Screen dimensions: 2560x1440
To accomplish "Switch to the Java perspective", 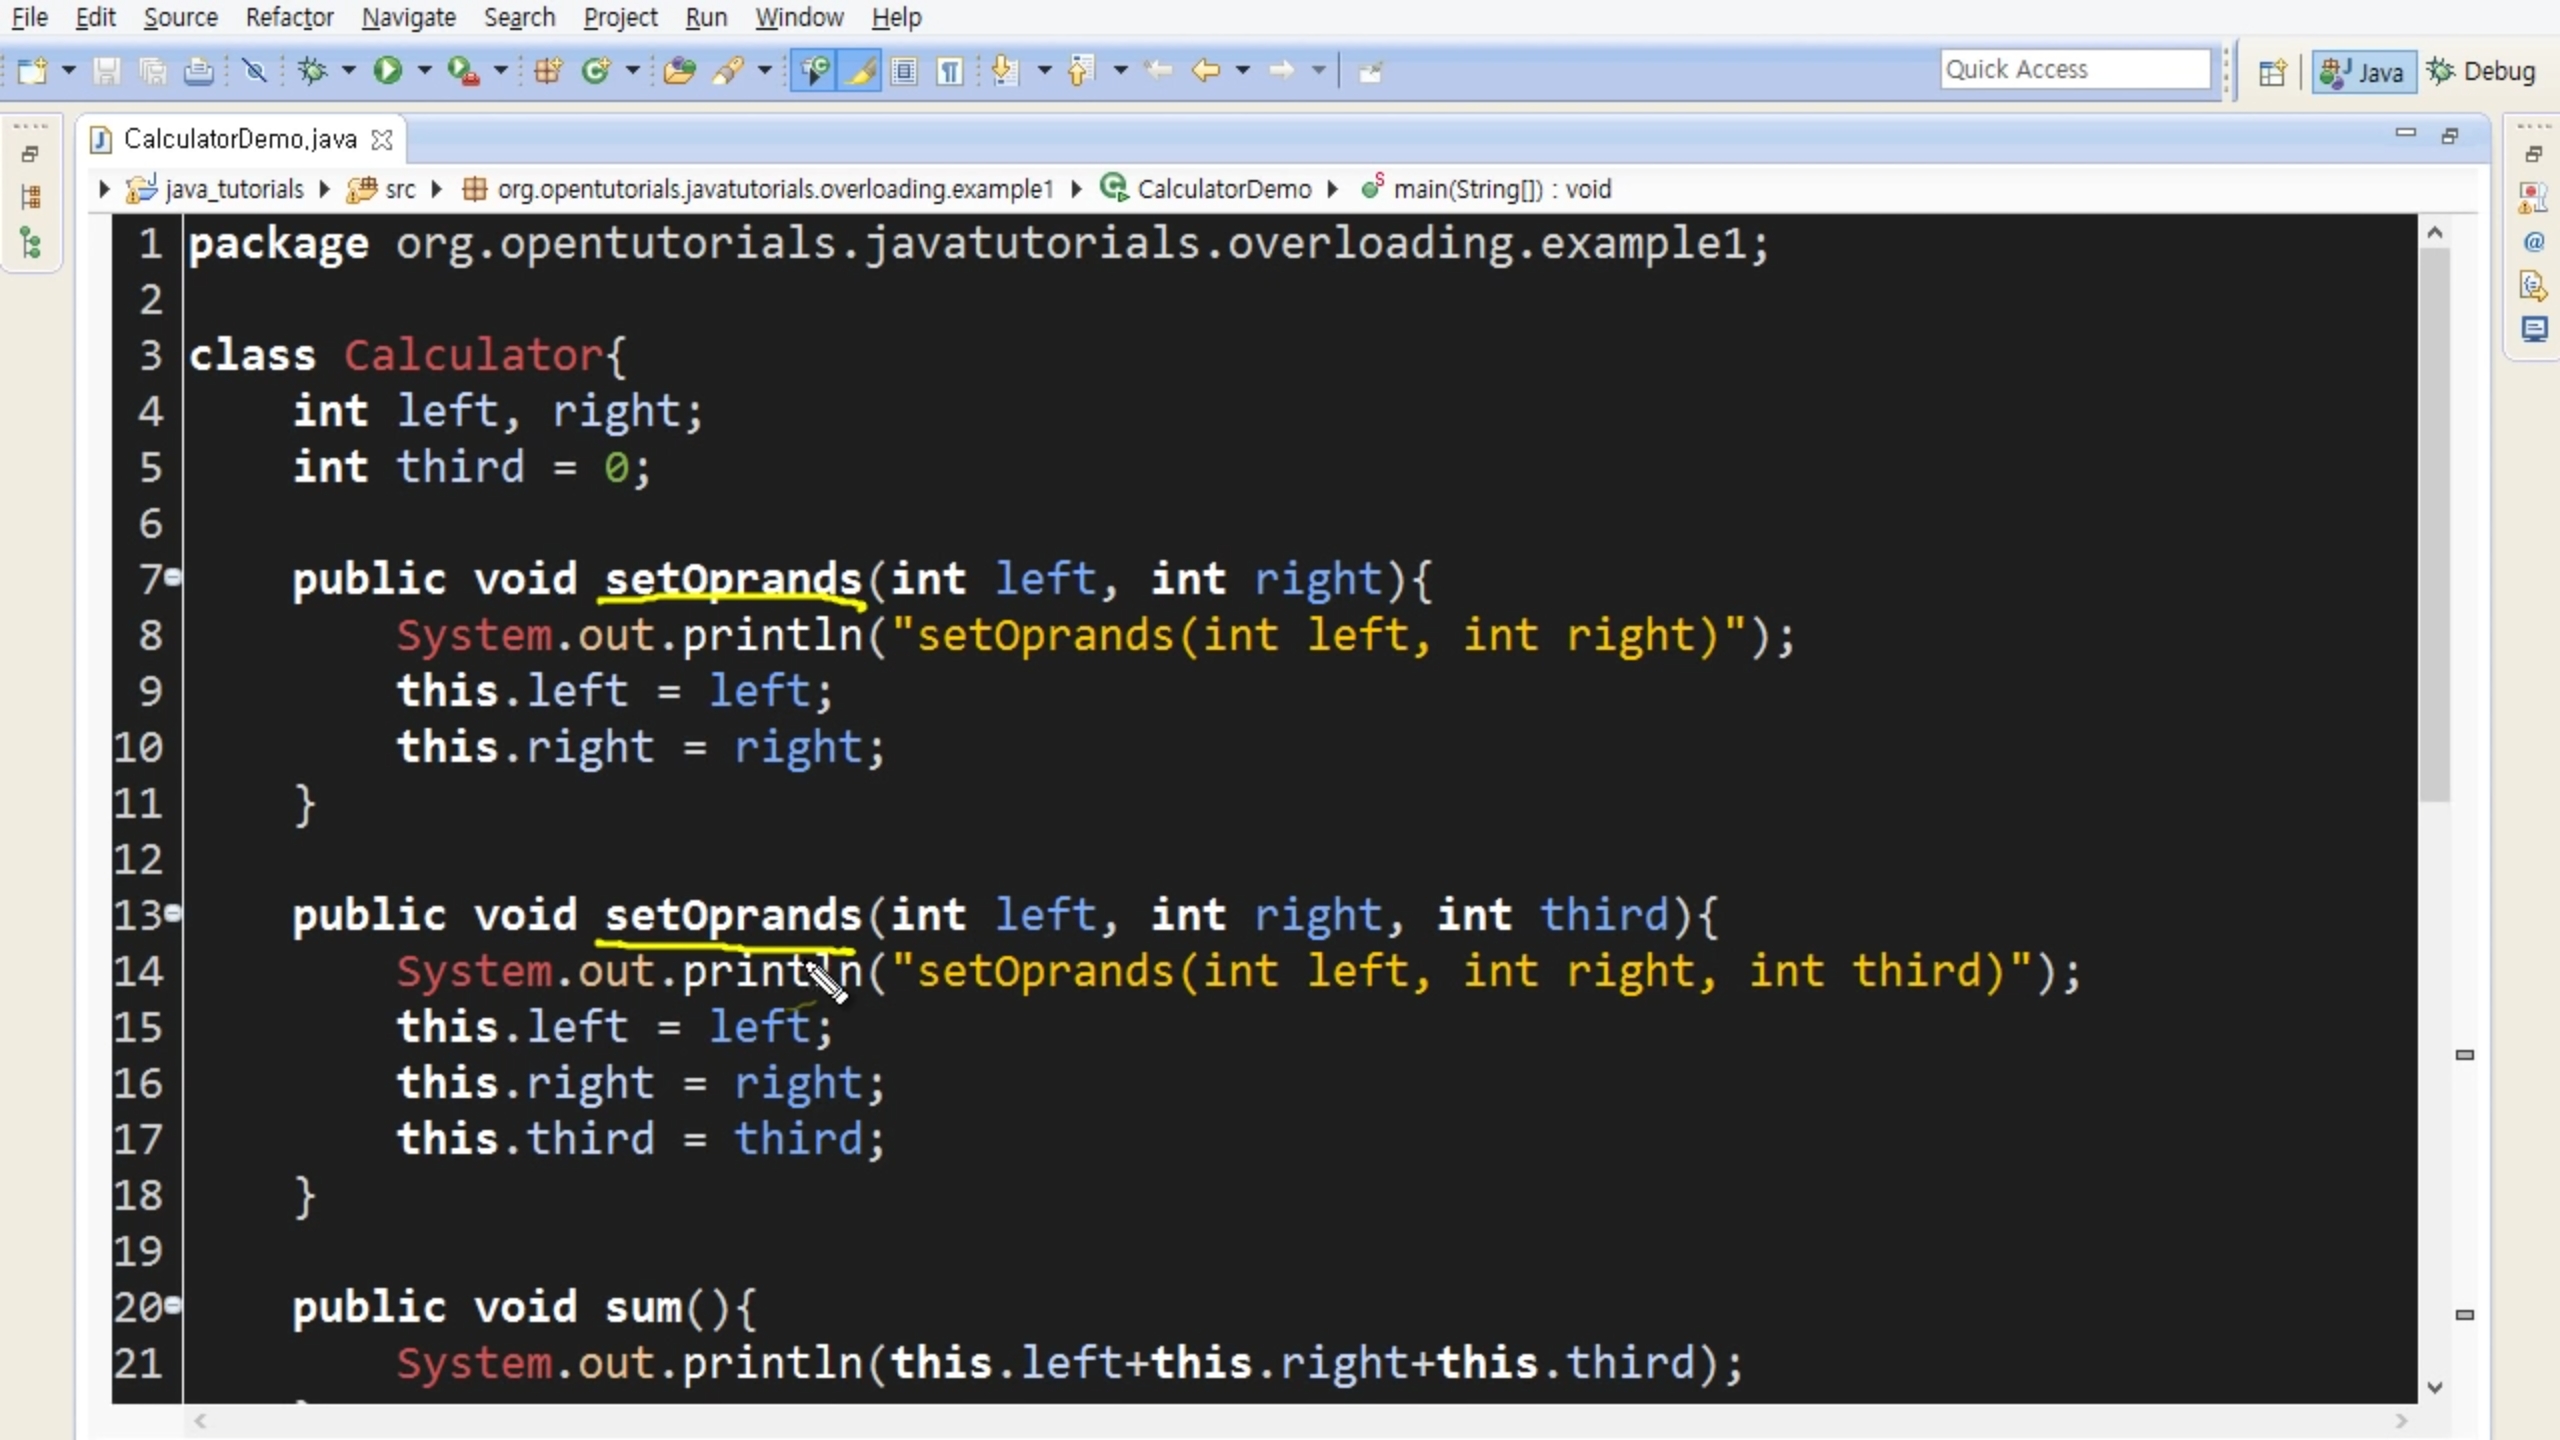I will tap(2364, 72).
